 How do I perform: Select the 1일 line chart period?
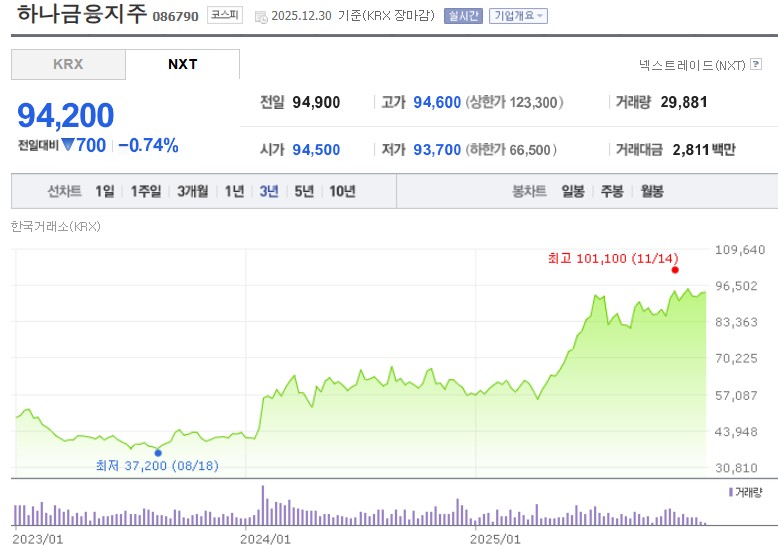pyautogui.click(x=105, y=191)
